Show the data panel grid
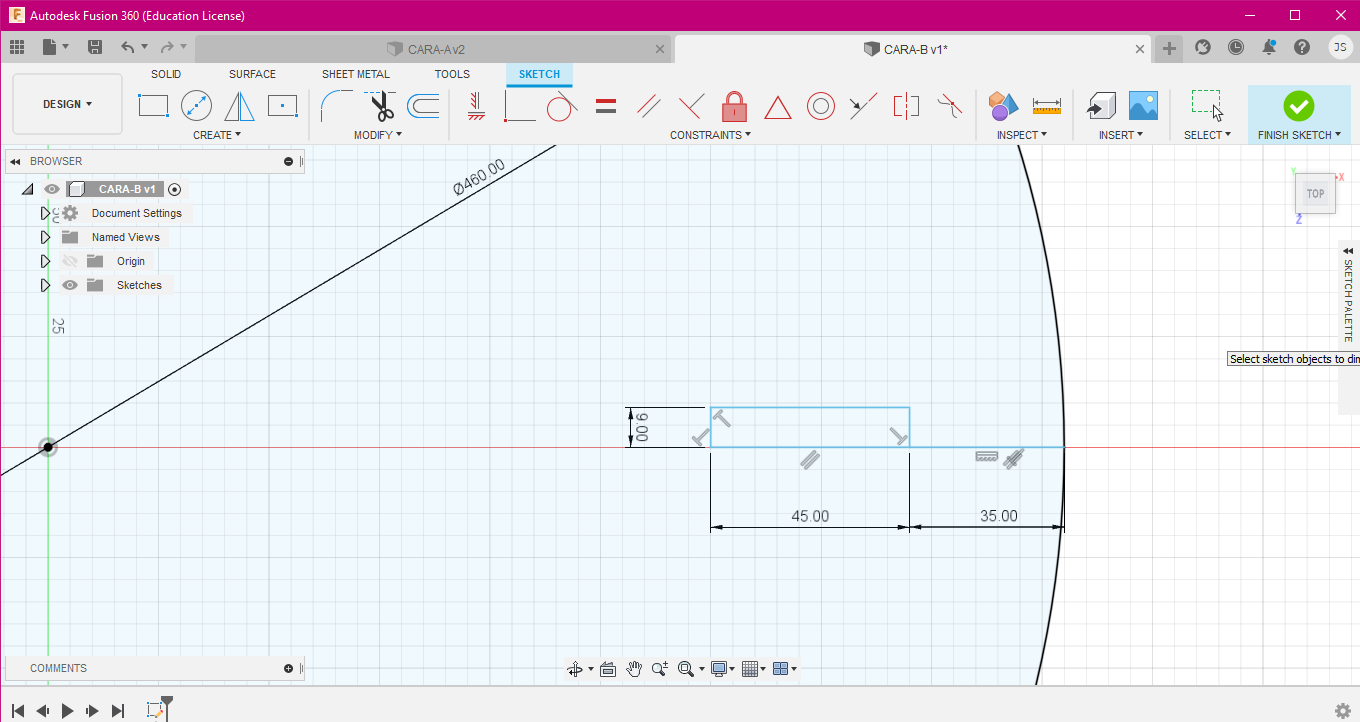 (x=16, y=47)
